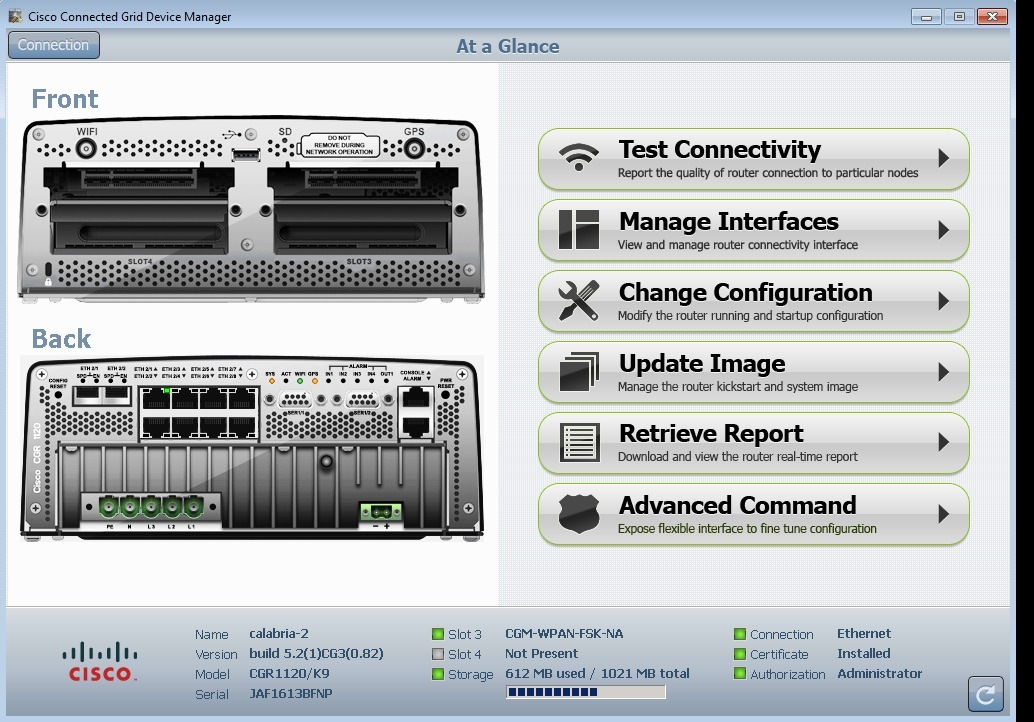Minimize the Device Manager window

point(926,16)
